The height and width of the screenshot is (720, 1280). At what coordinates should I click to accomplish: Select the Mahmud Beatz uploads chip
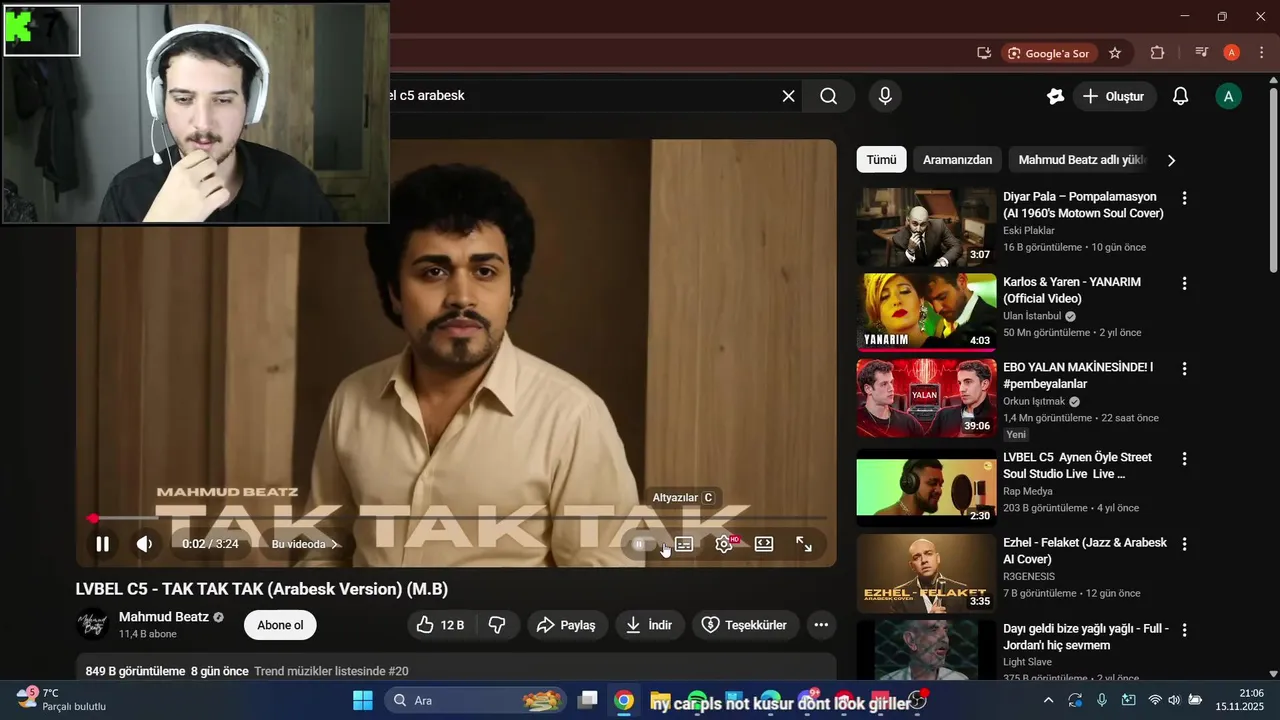[1081, 160]
